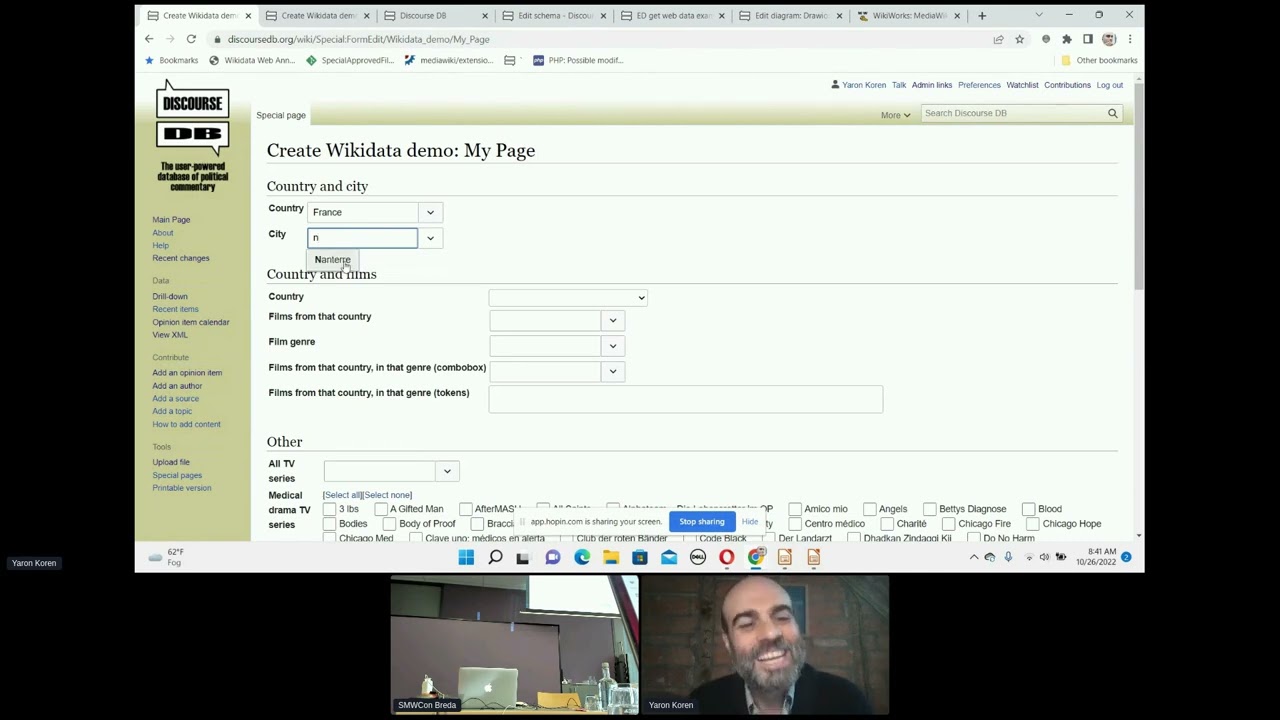Switch to the WikiWorks MediaWiki tab

tap(909, 15)
